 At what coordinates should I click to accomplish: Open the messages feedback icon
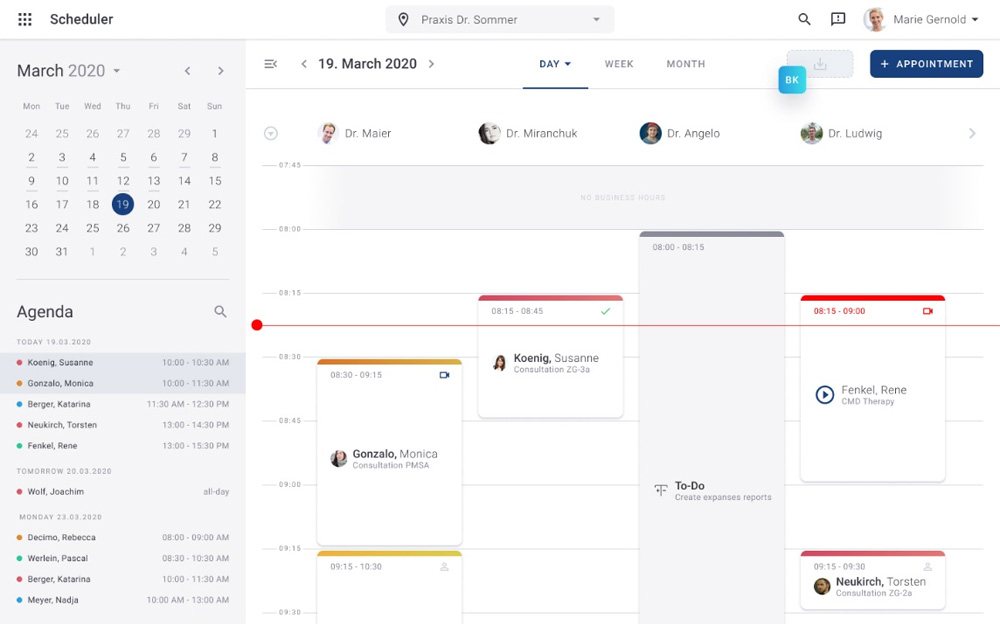tap(838, 19)
